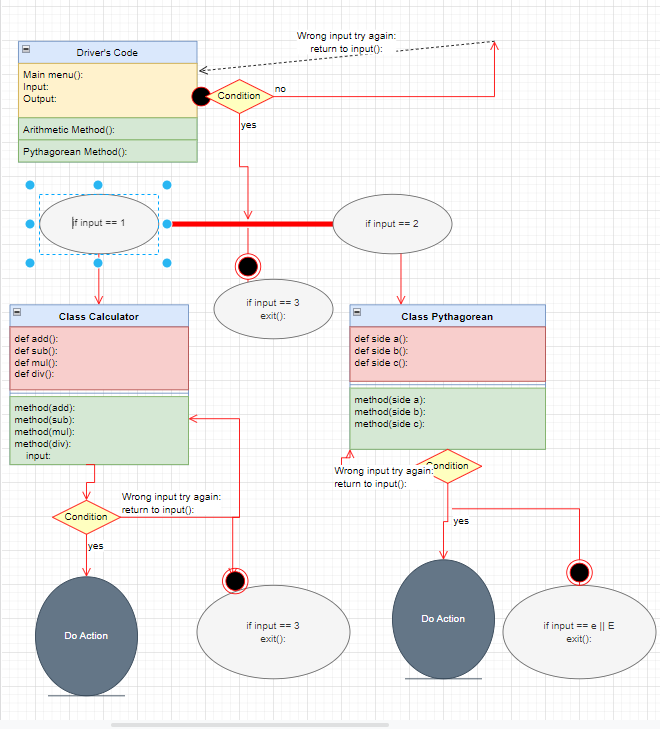Select the 'if input == 1' ellipse
This screenshot has width=660, height=729.
[99, 224]
